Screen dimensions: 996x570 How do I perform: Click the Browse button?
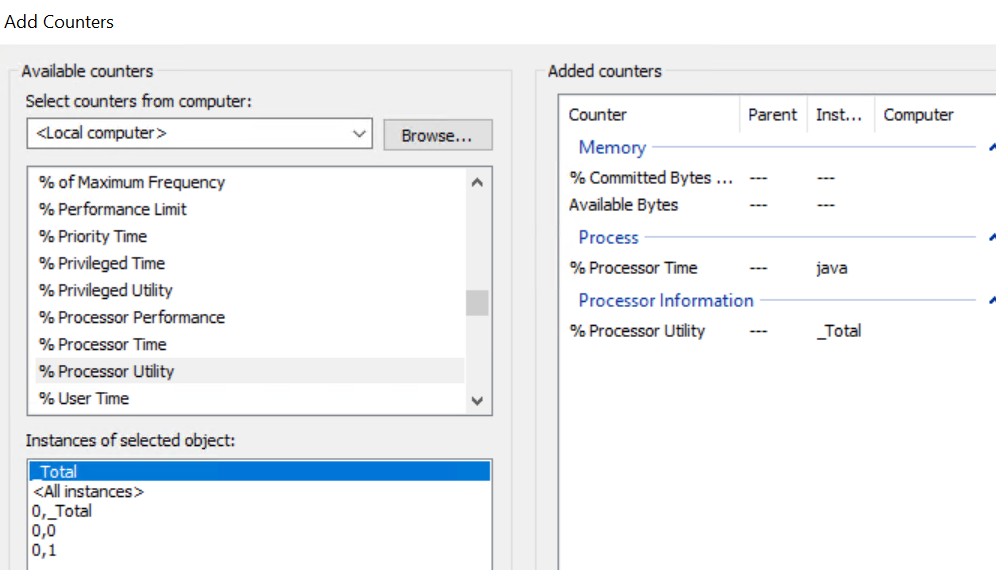437,135
